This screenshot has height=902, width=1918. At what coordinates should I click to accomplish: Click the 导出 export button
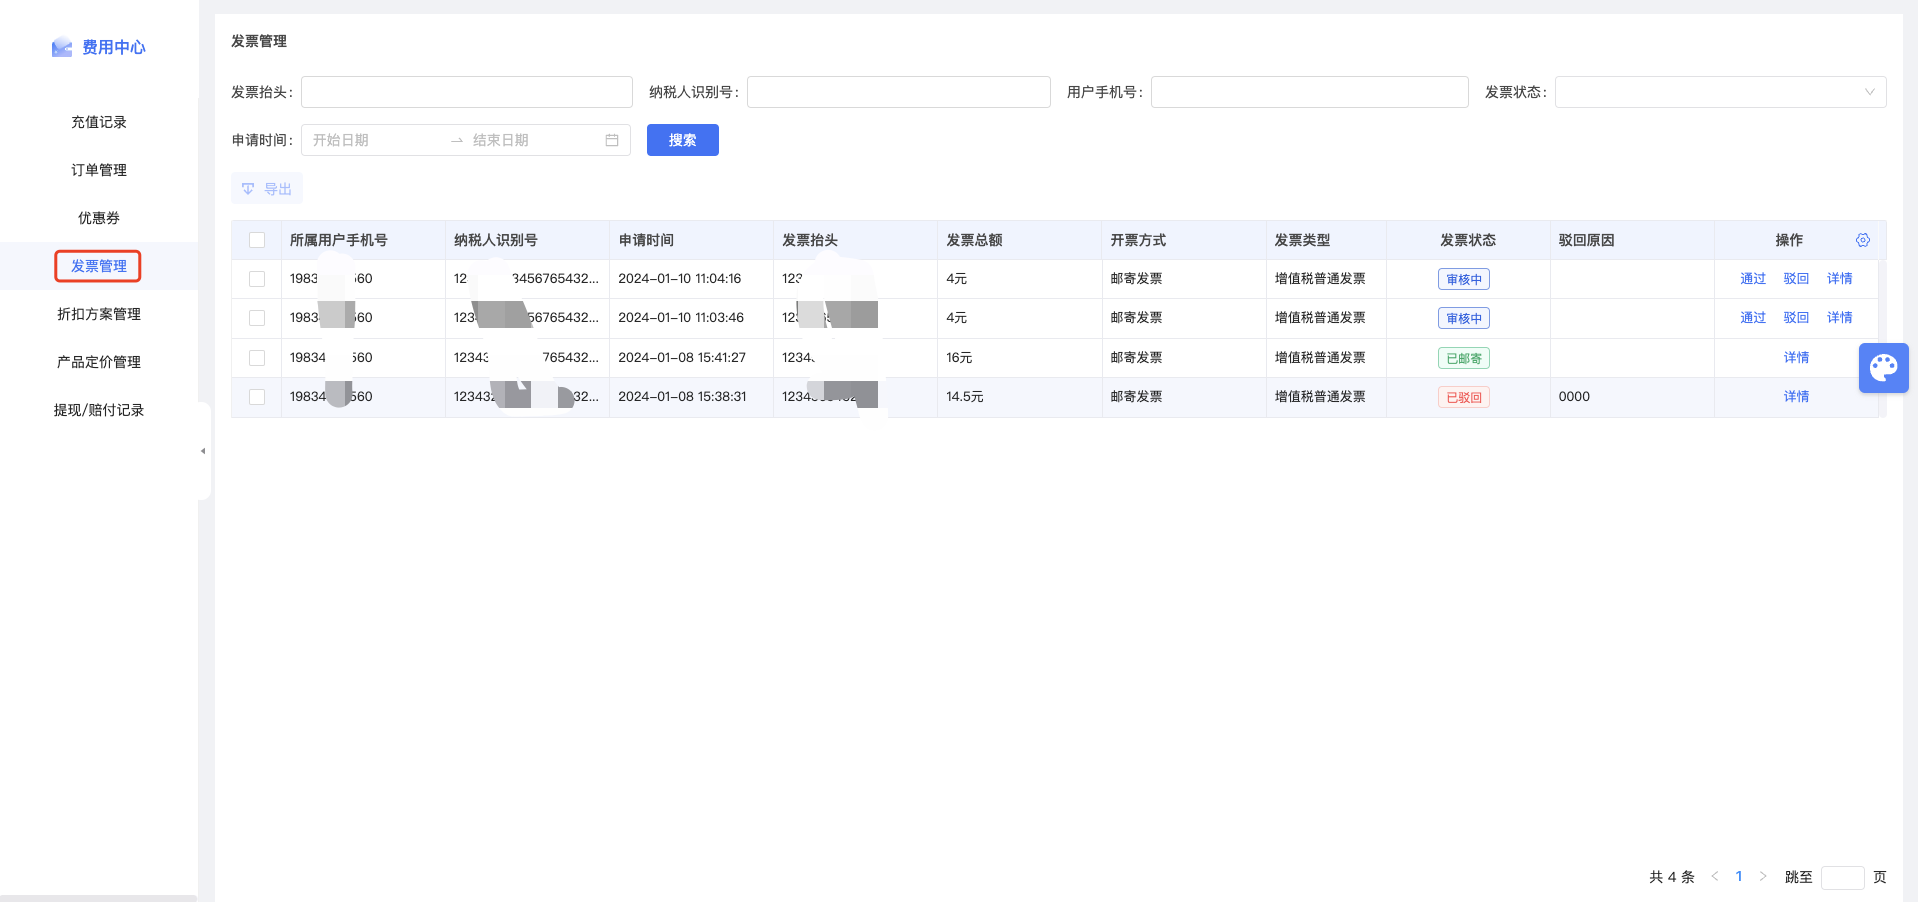(x=267, y=189)
